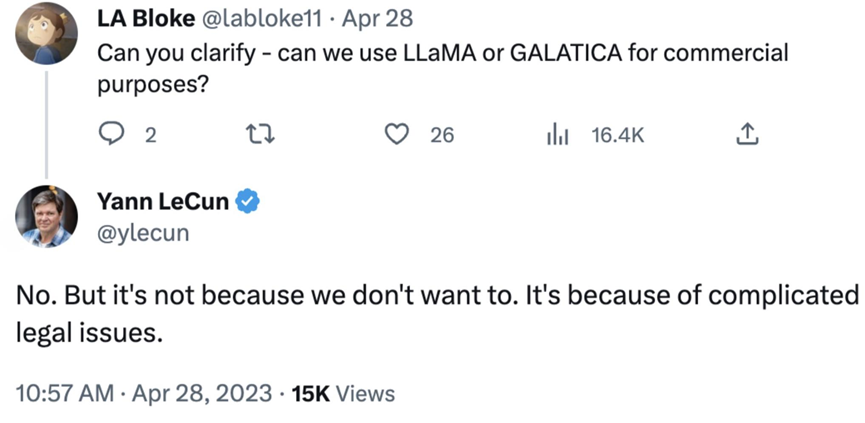This screenshot has height=423, width=865.
Task: Open the 15K Views link
Action: click(x=343, y=394)
